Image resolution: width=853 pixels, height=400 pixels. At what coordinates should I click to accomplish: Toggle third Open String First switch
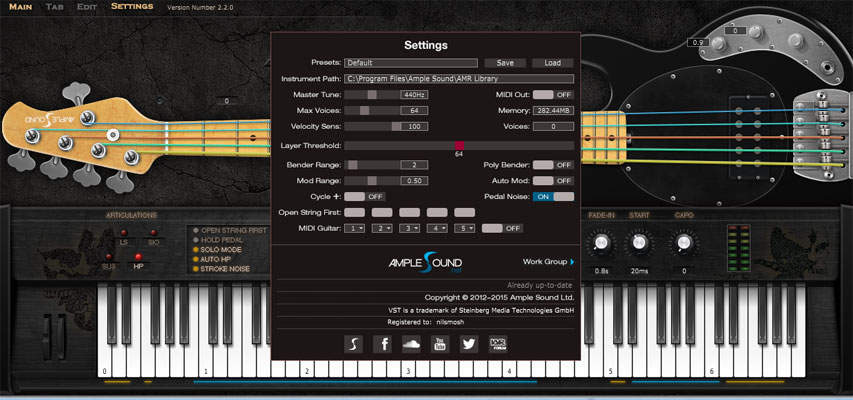pyautogui.click(x=410, y=212)
